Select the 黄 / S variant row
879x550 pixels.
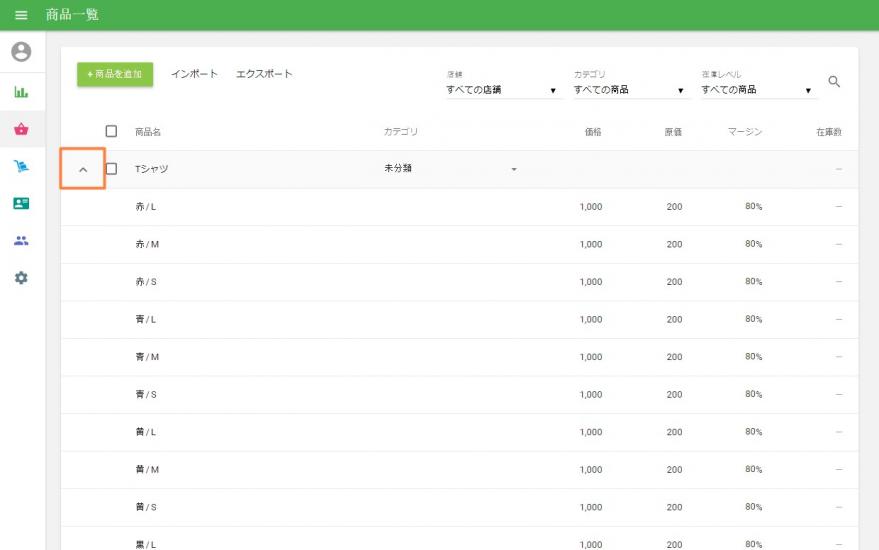pyautogui.click(x=460, y=507)
